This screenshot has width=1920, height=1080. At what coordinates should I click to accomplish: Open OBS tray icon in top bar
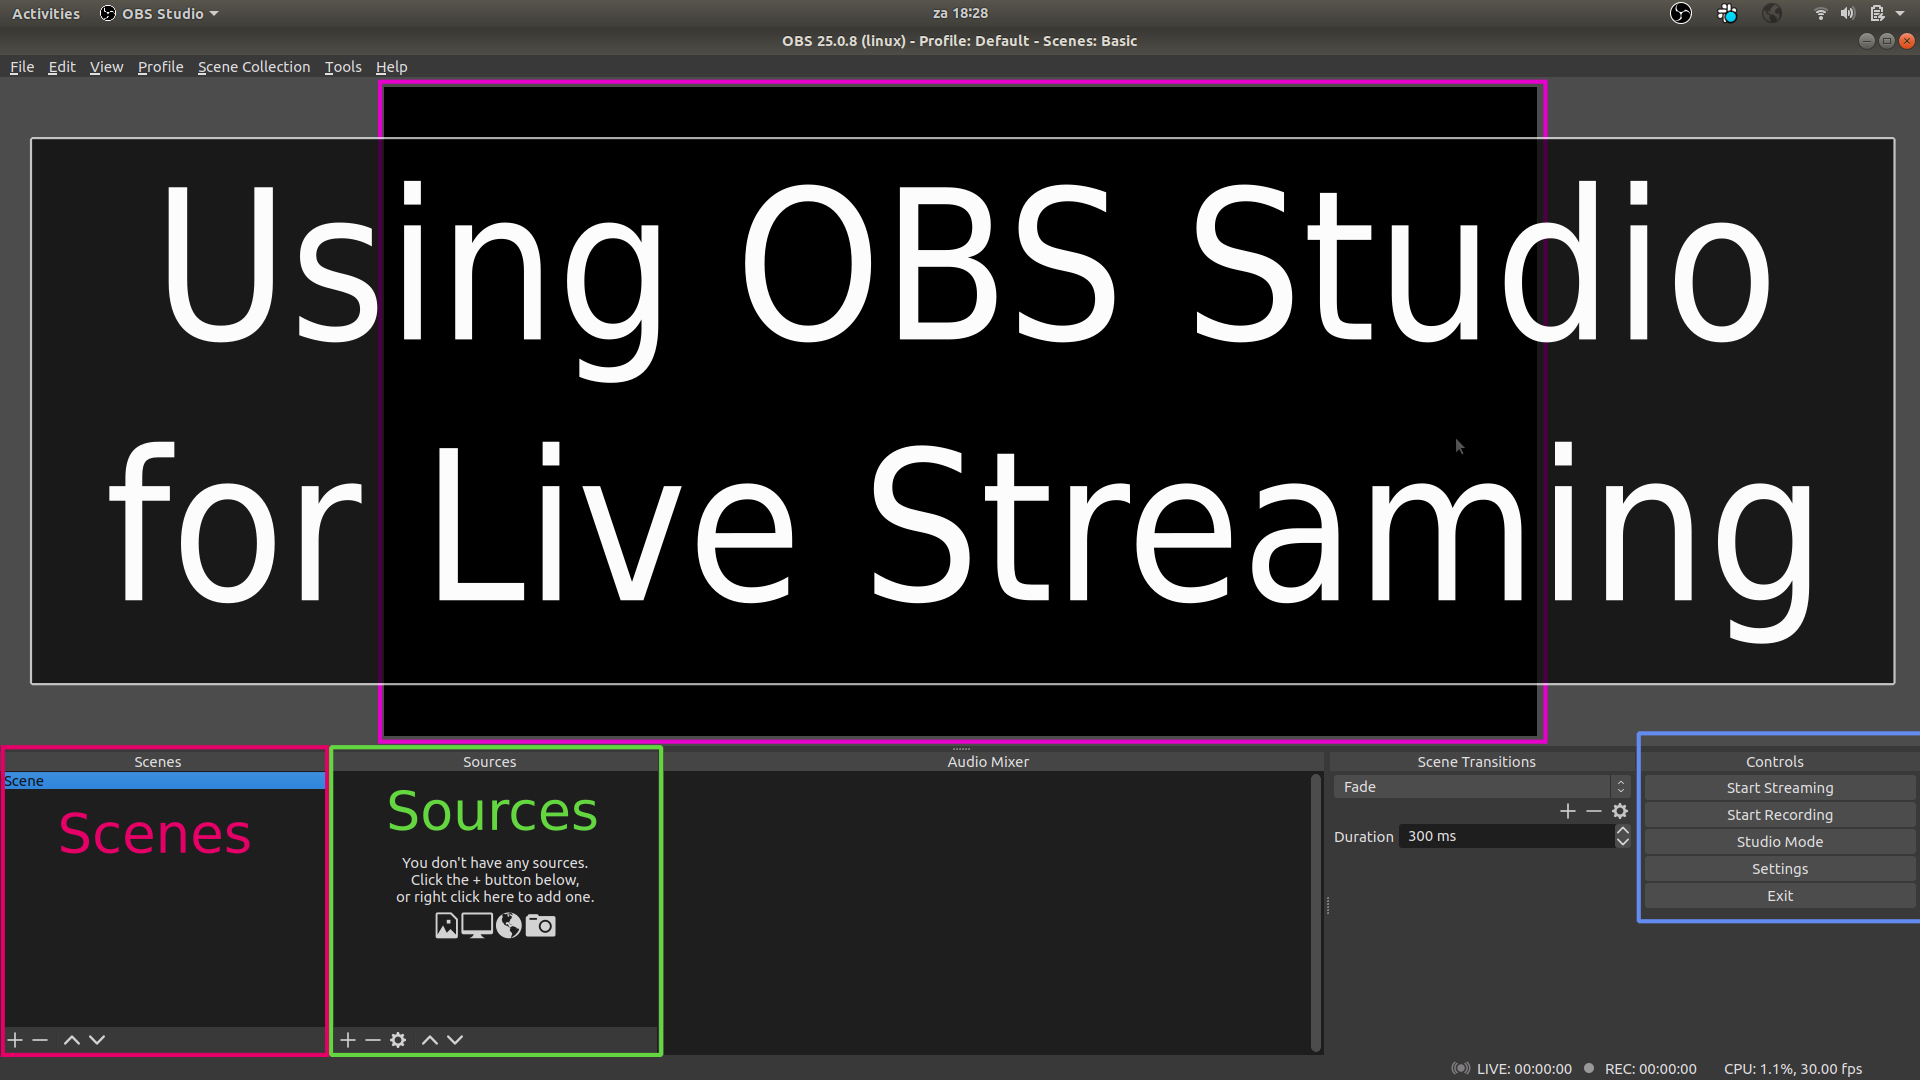click(x=1681, y=13)
